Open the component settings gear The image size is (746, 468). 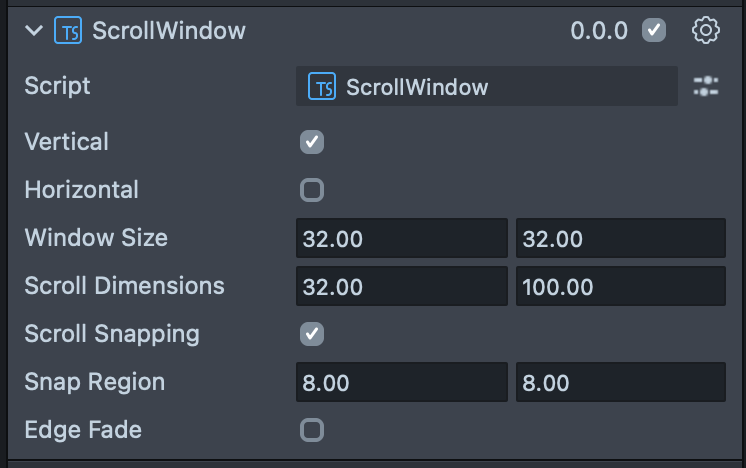pyautogui.click(x=706, y=31)
